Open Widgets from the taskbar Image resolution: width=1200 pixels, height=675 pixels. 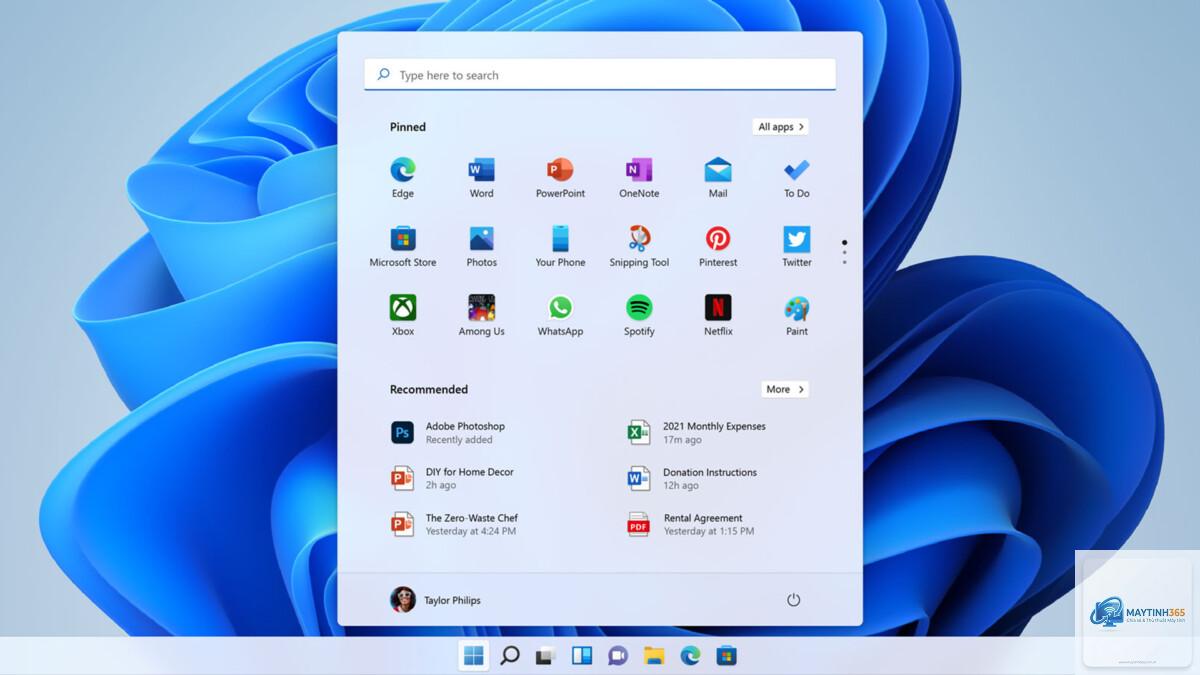pyautogui.click(x=582, y=656)
